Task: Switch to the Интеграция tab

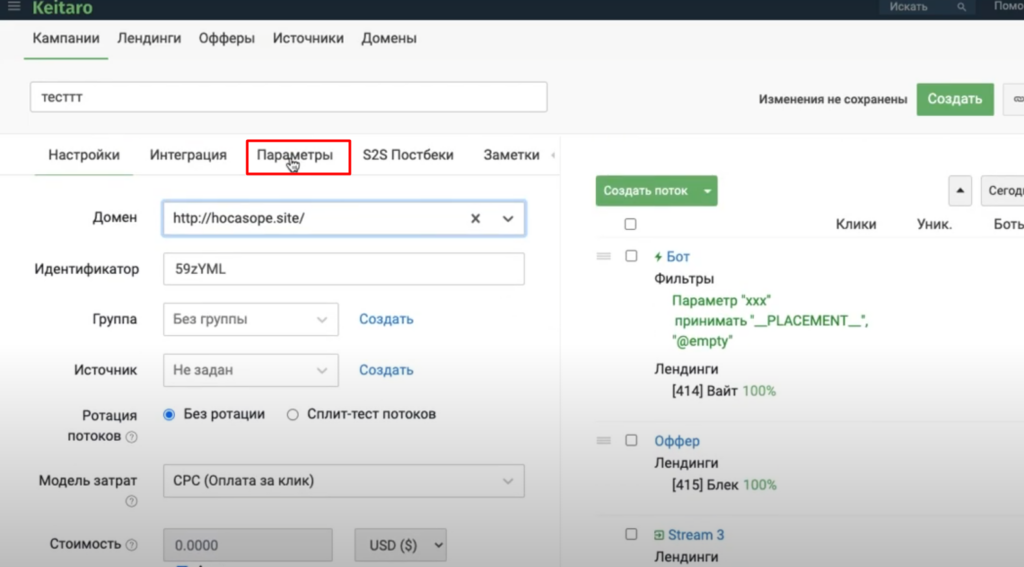Action: click(x=188, y=155)
